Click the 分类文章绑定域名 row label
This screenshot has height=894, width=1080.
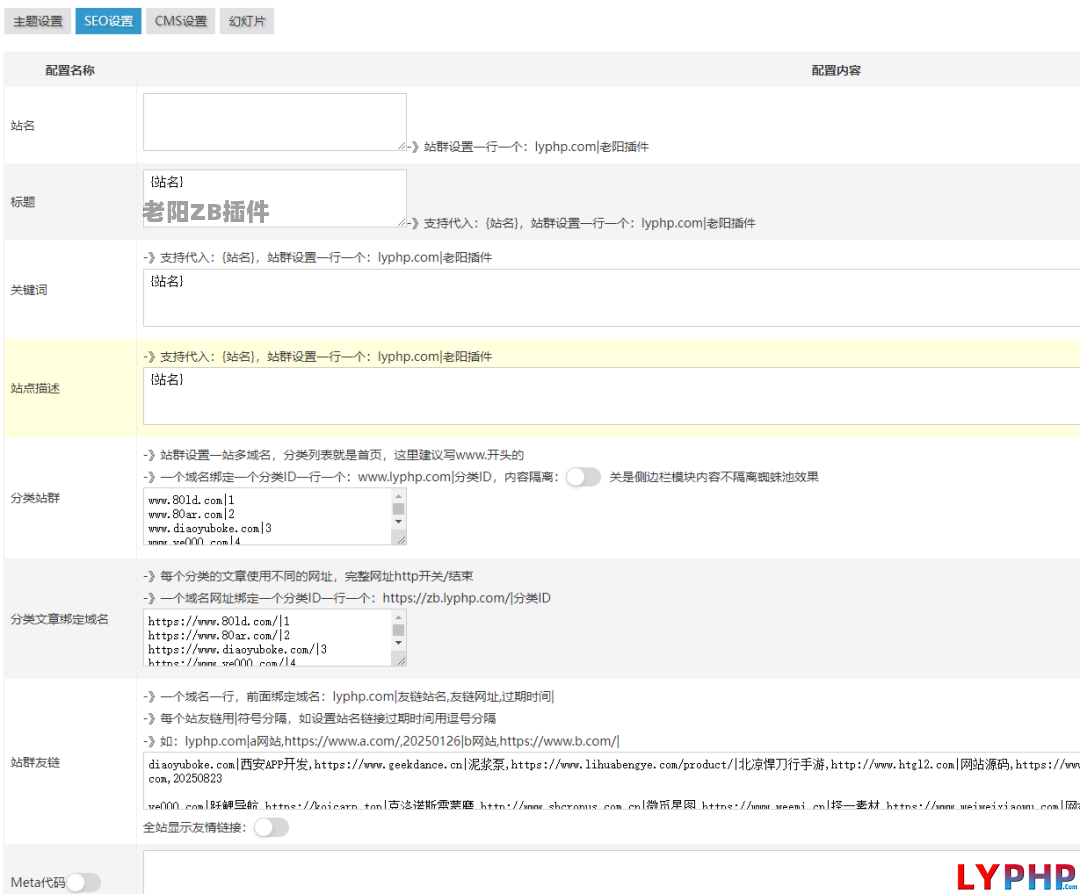tap(60, 619)
